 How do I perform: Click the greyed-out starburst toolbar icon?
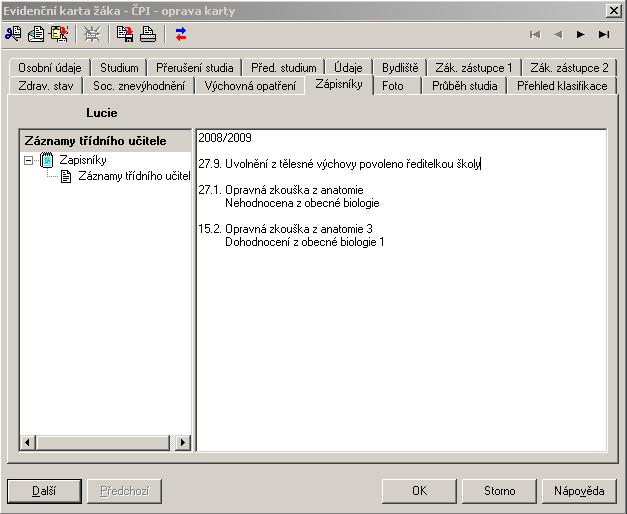click(x=92, y=34)
